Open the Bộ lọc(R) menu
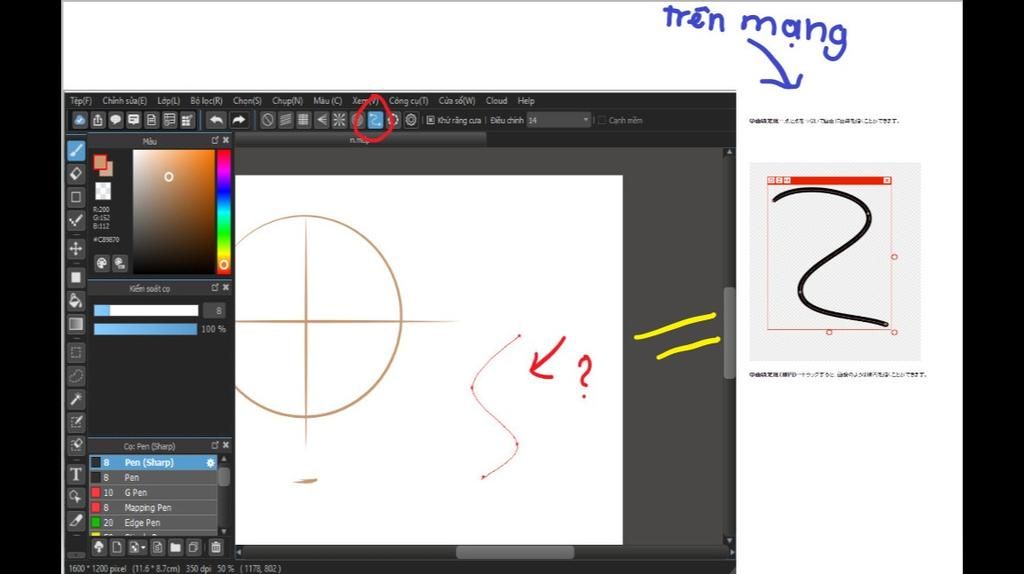 206,101
